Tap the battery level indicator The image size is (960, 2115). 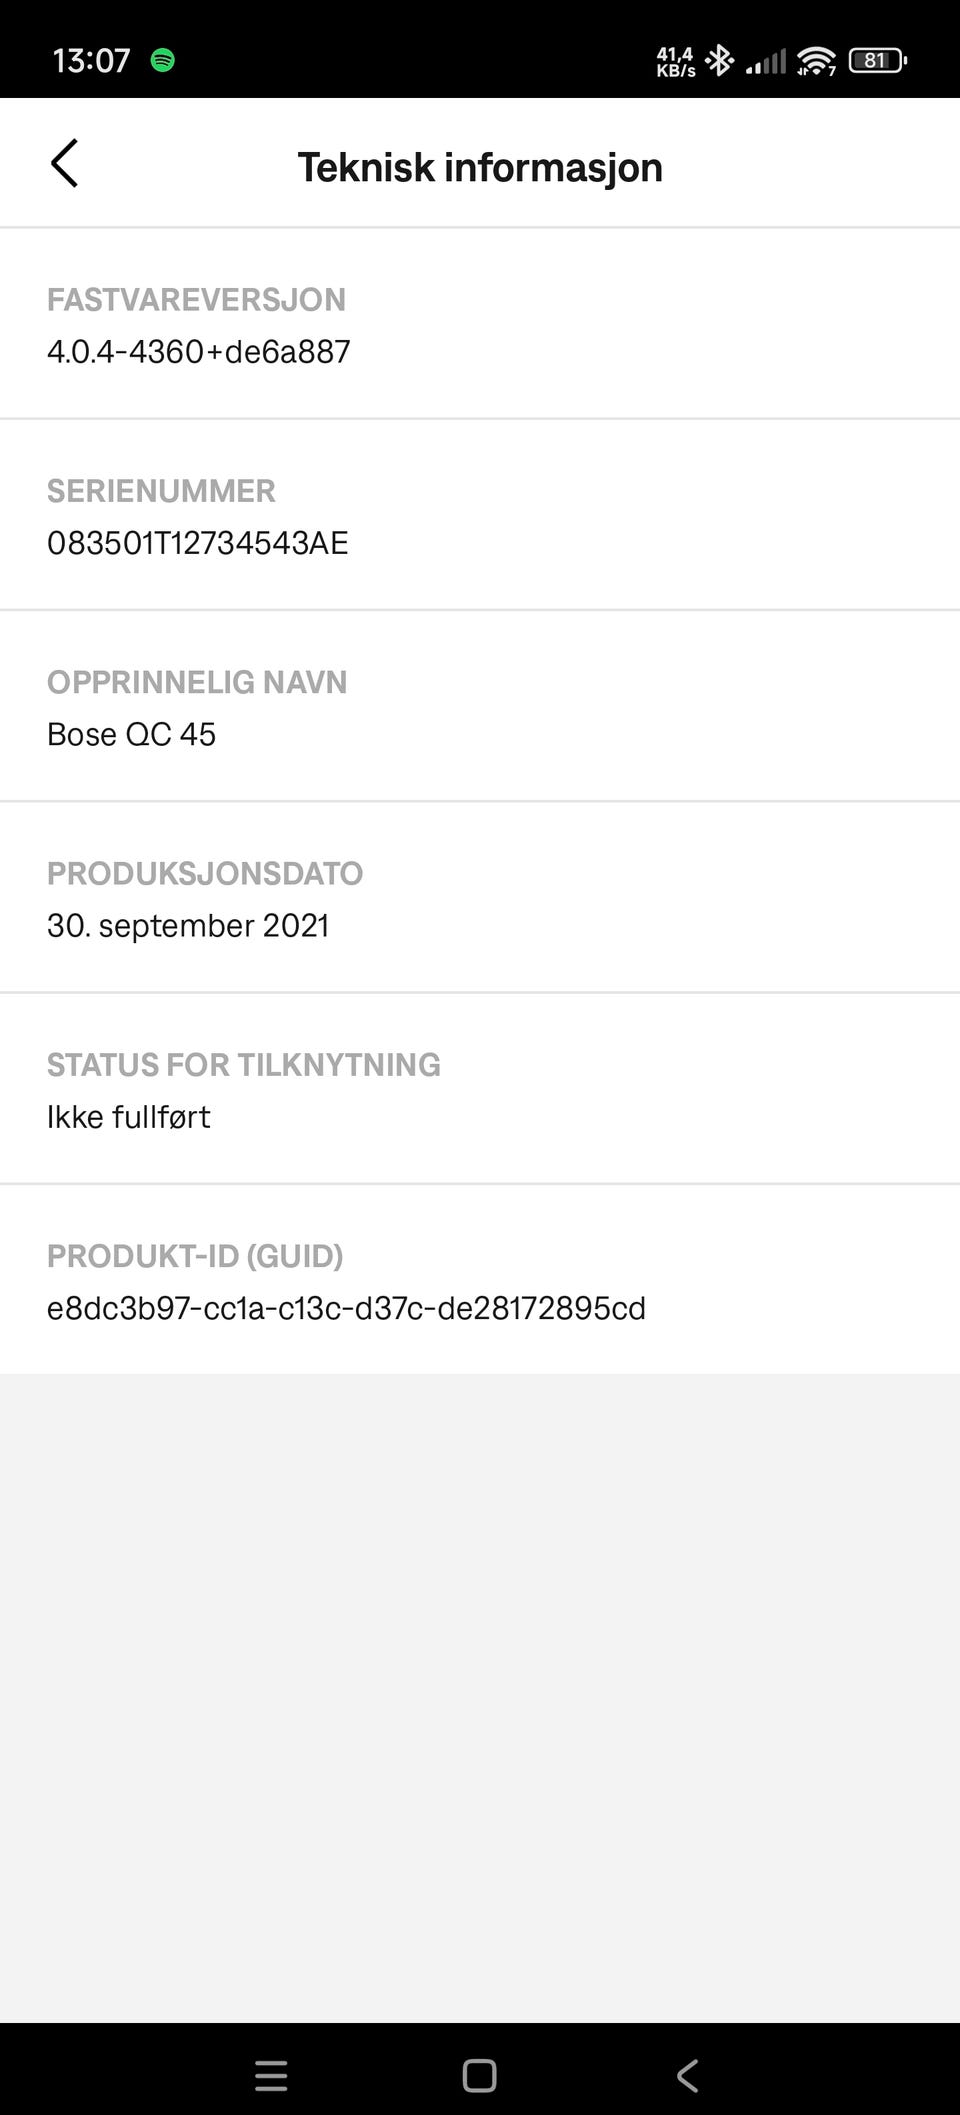click(877, 61)
